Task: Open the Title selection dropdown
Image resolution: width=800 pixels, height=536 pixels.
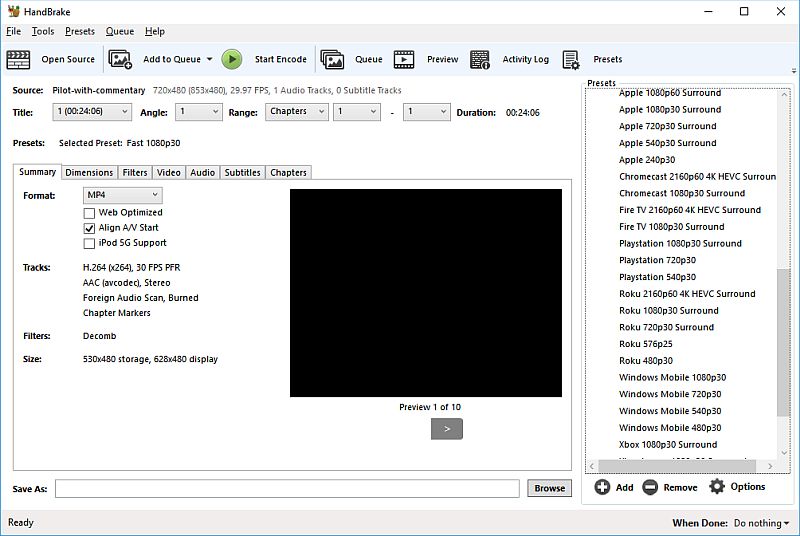Action: [92, 112]
